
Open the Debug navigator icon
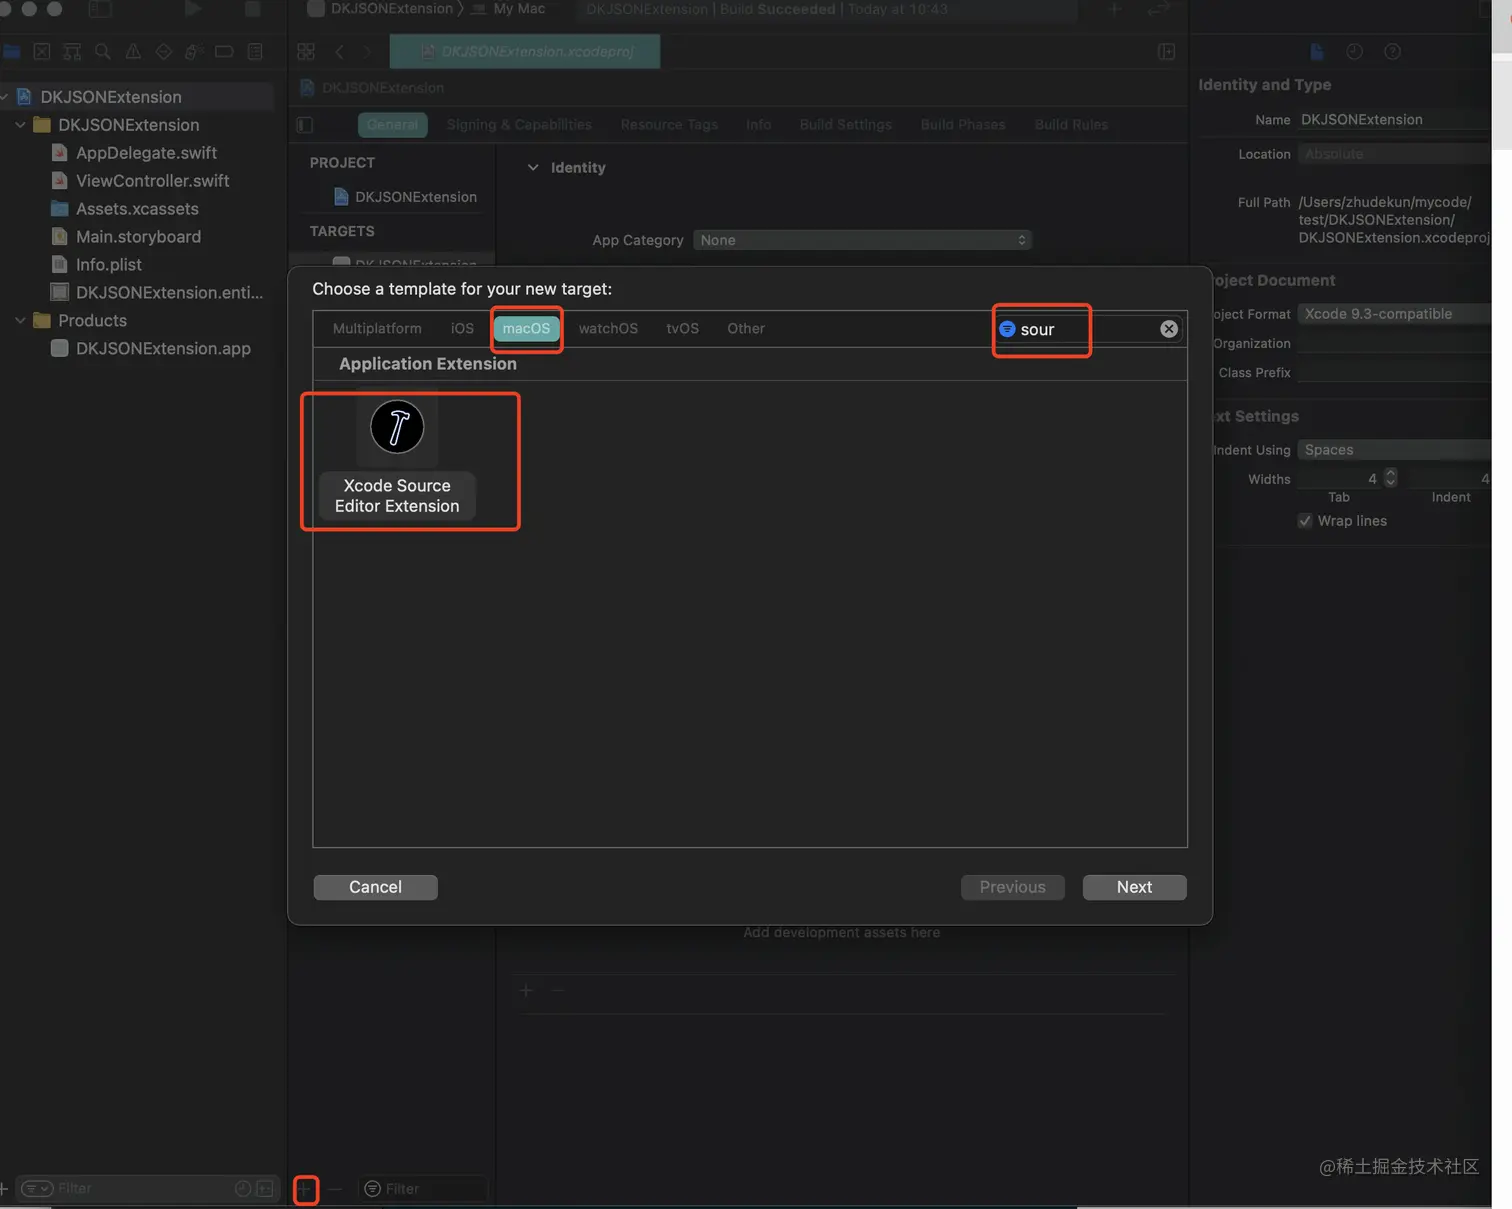[x=194, y=51]
